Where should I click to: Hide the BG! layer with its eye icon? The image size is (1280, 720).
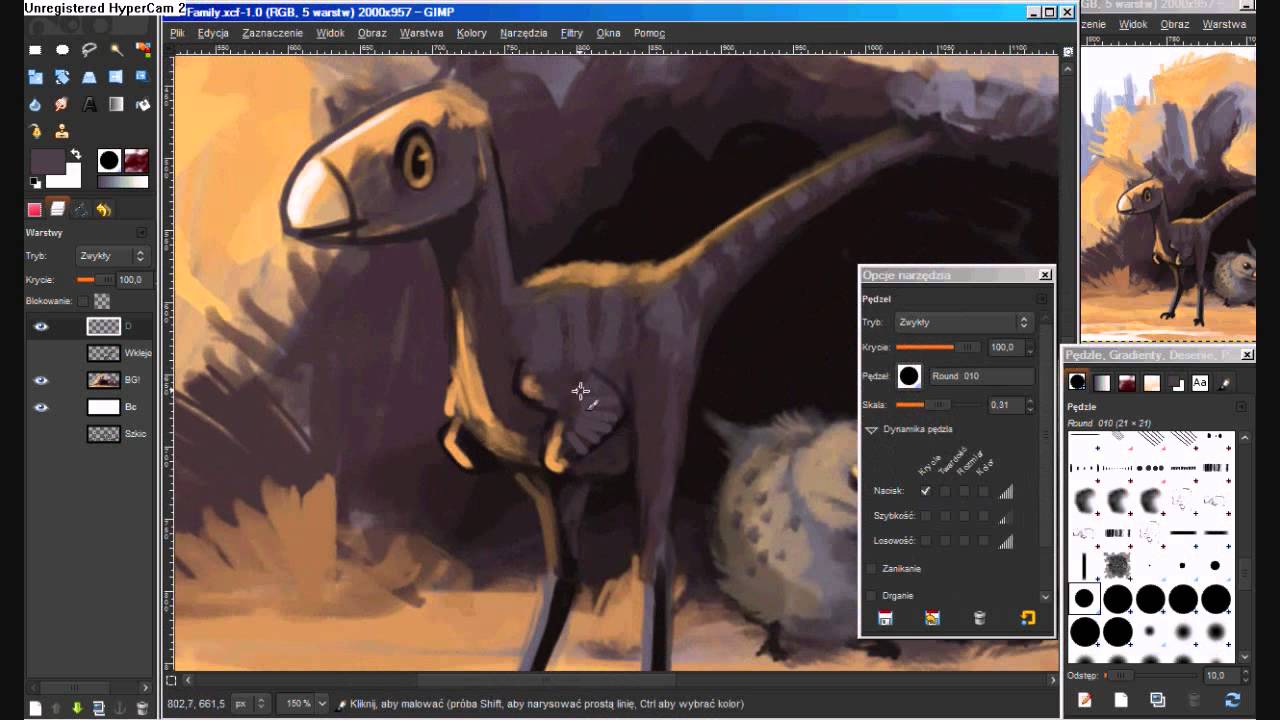(x=41, y=380)
